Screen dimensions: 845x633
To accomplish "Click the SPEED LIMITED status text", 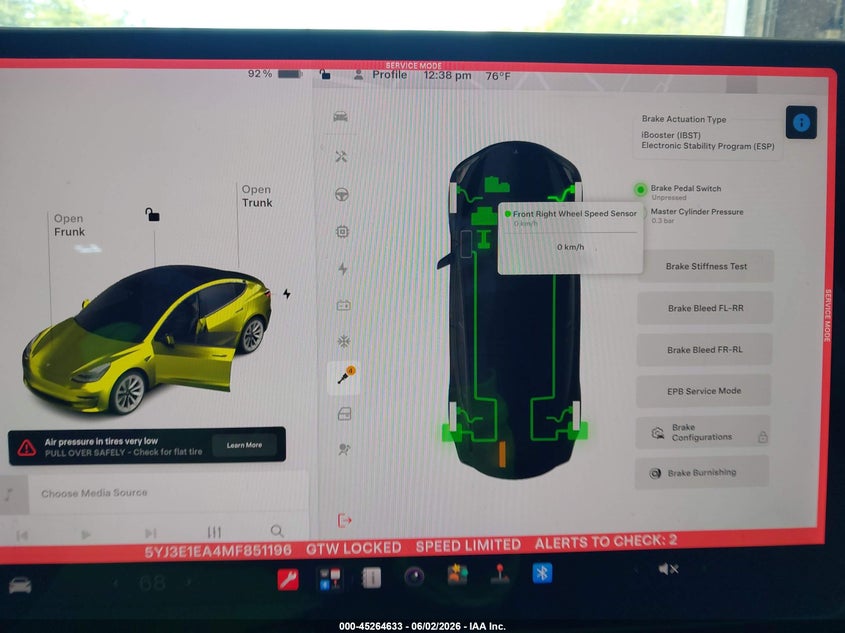I will click(x=468, y=545).
